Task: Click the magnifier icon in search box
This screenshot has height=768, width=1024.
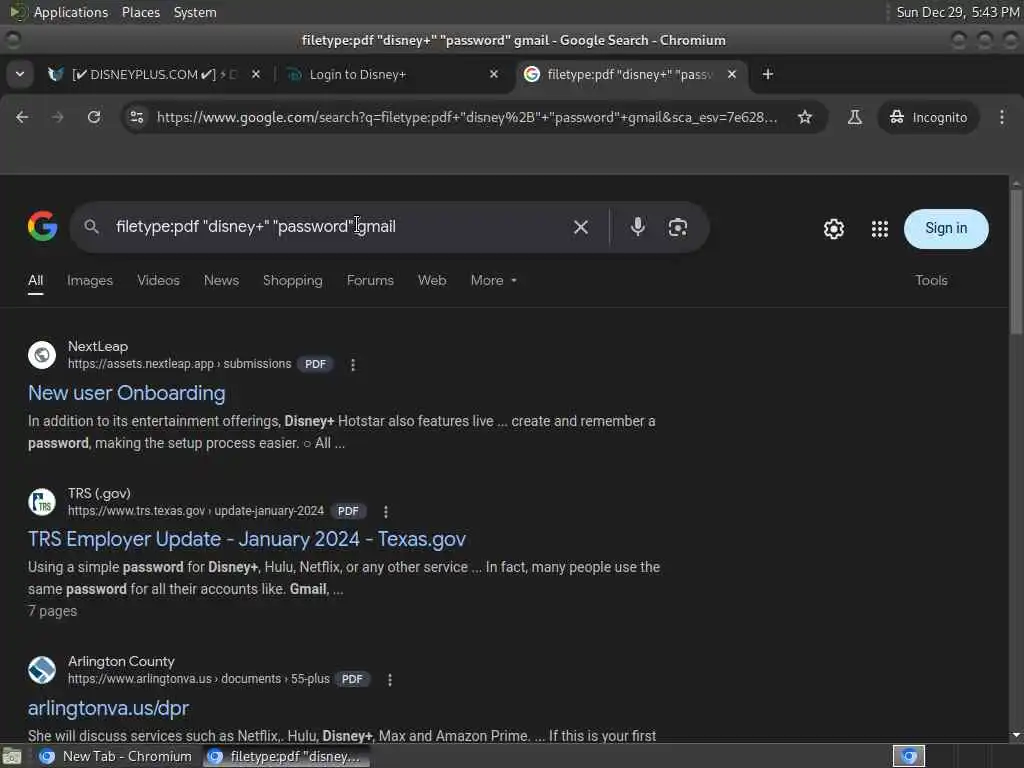Action: point(91,227)
